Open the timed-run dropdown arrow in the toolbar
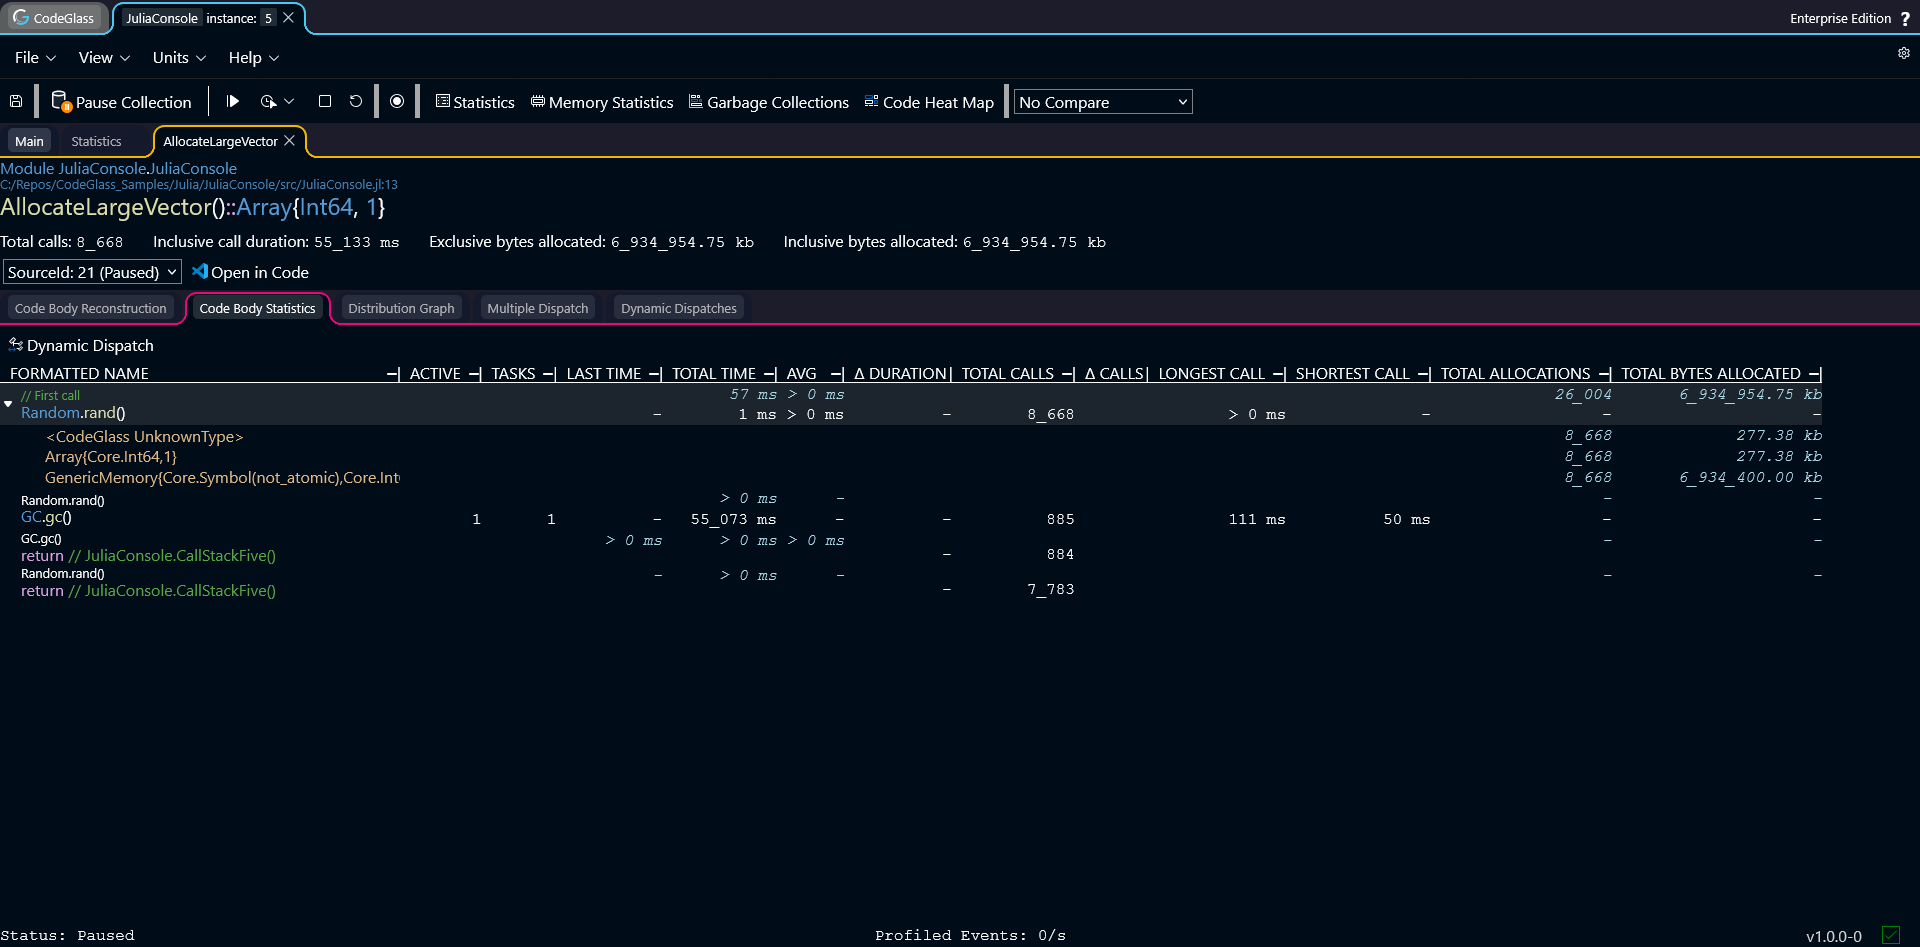 click(289, 101)
